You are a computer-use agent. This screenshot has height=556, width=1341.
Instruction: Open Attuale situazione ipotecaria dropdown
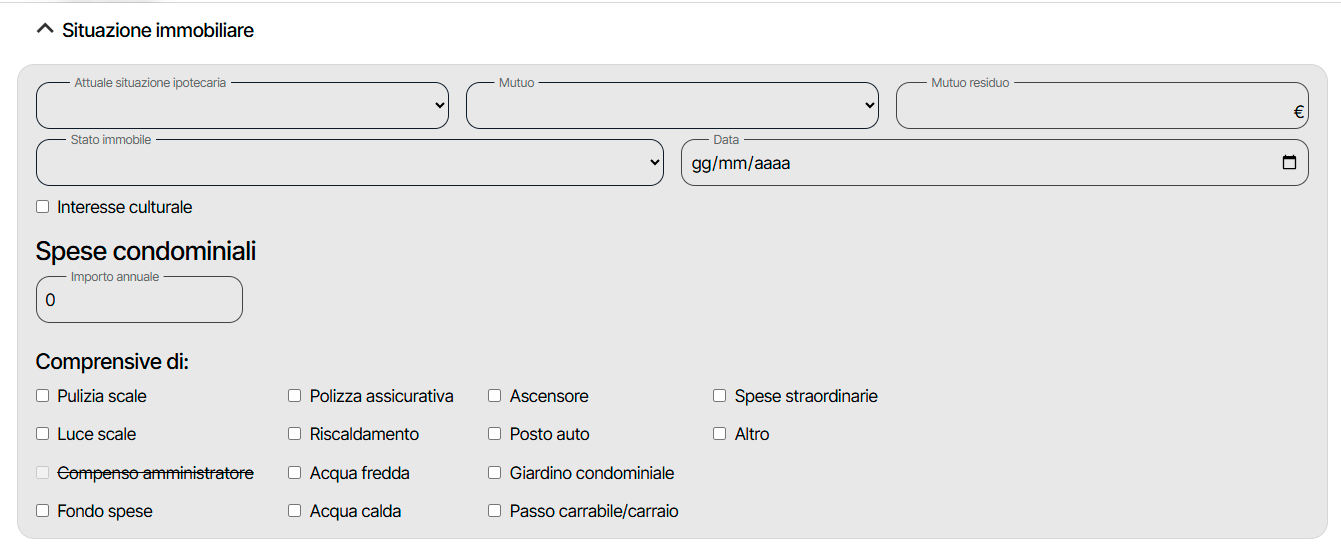pos(242,106)
